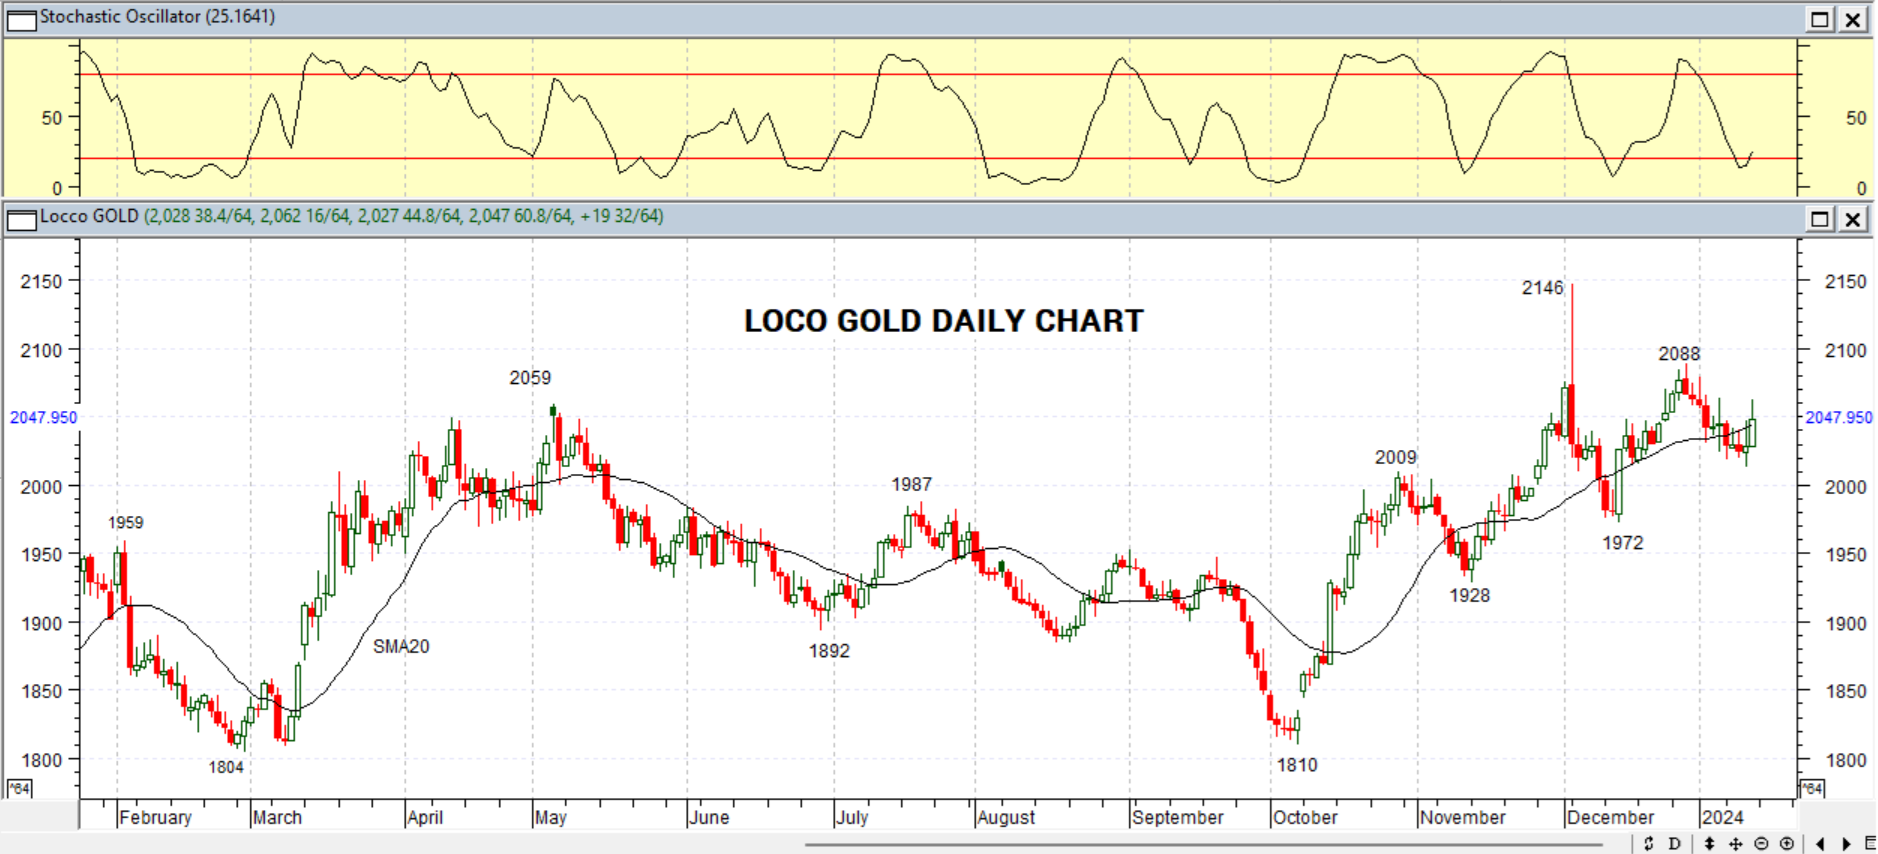1878x854 pixels.
Task: Click the 2059 peak annotation near May
Action: point(530,378)
